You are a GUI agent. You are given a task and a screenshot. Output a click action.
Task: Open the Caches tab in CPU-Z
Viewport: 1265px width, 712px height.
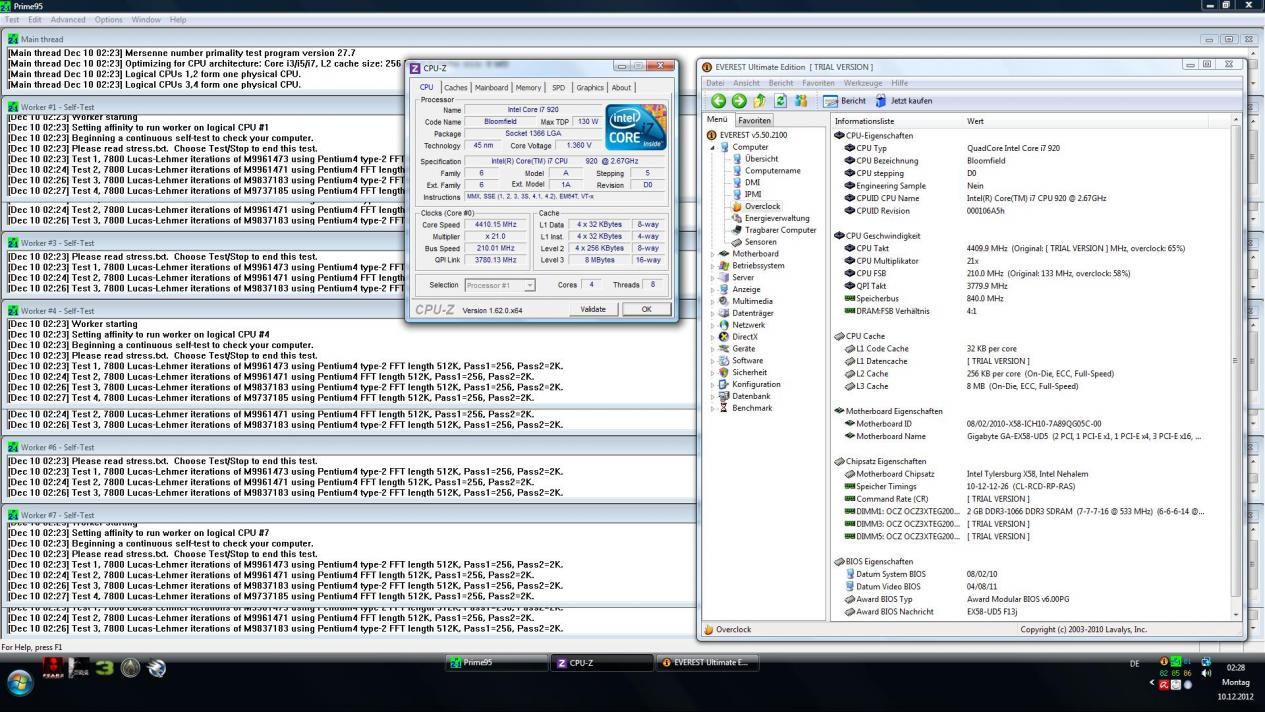(456, 88)
